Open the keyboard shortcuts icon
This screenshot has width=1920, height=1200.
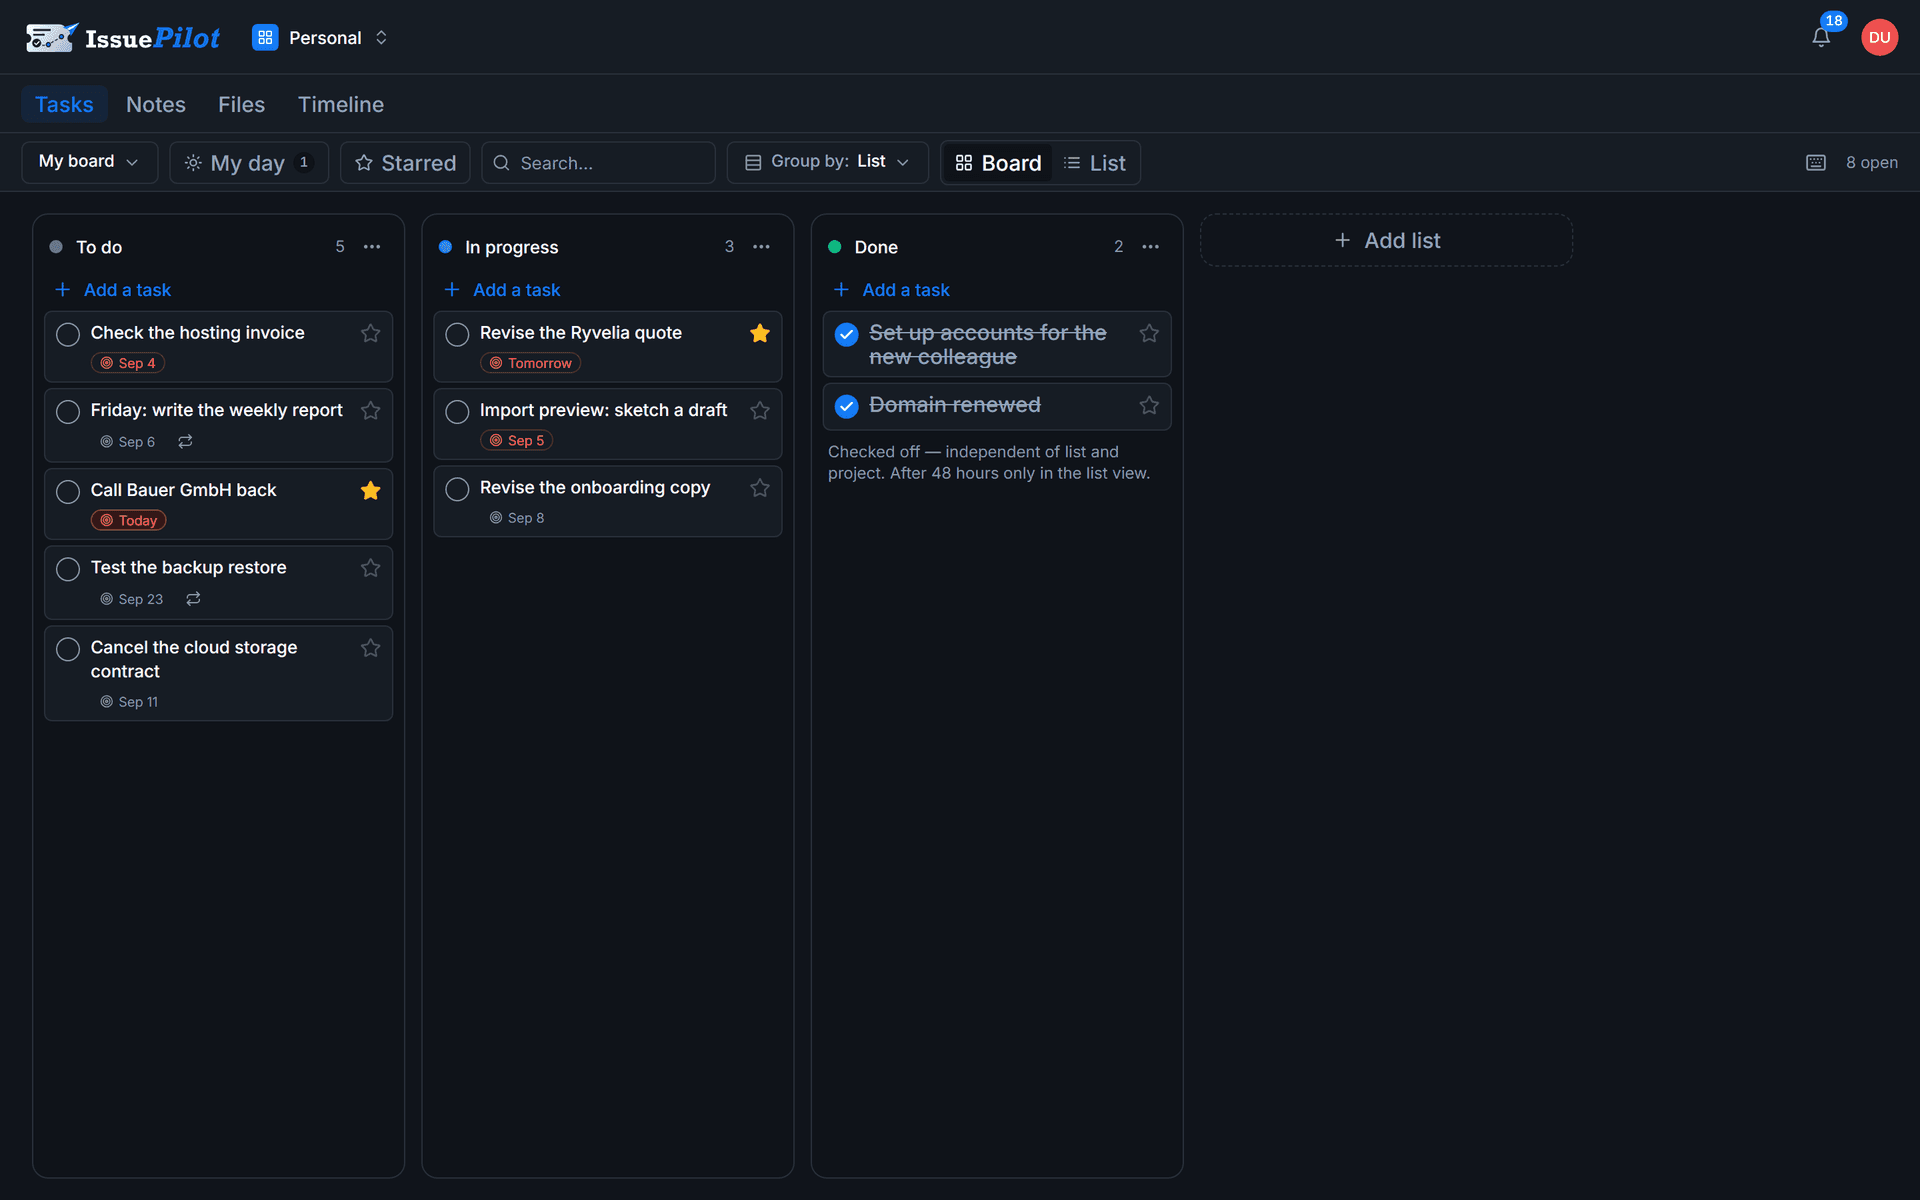pos(1816,163)
